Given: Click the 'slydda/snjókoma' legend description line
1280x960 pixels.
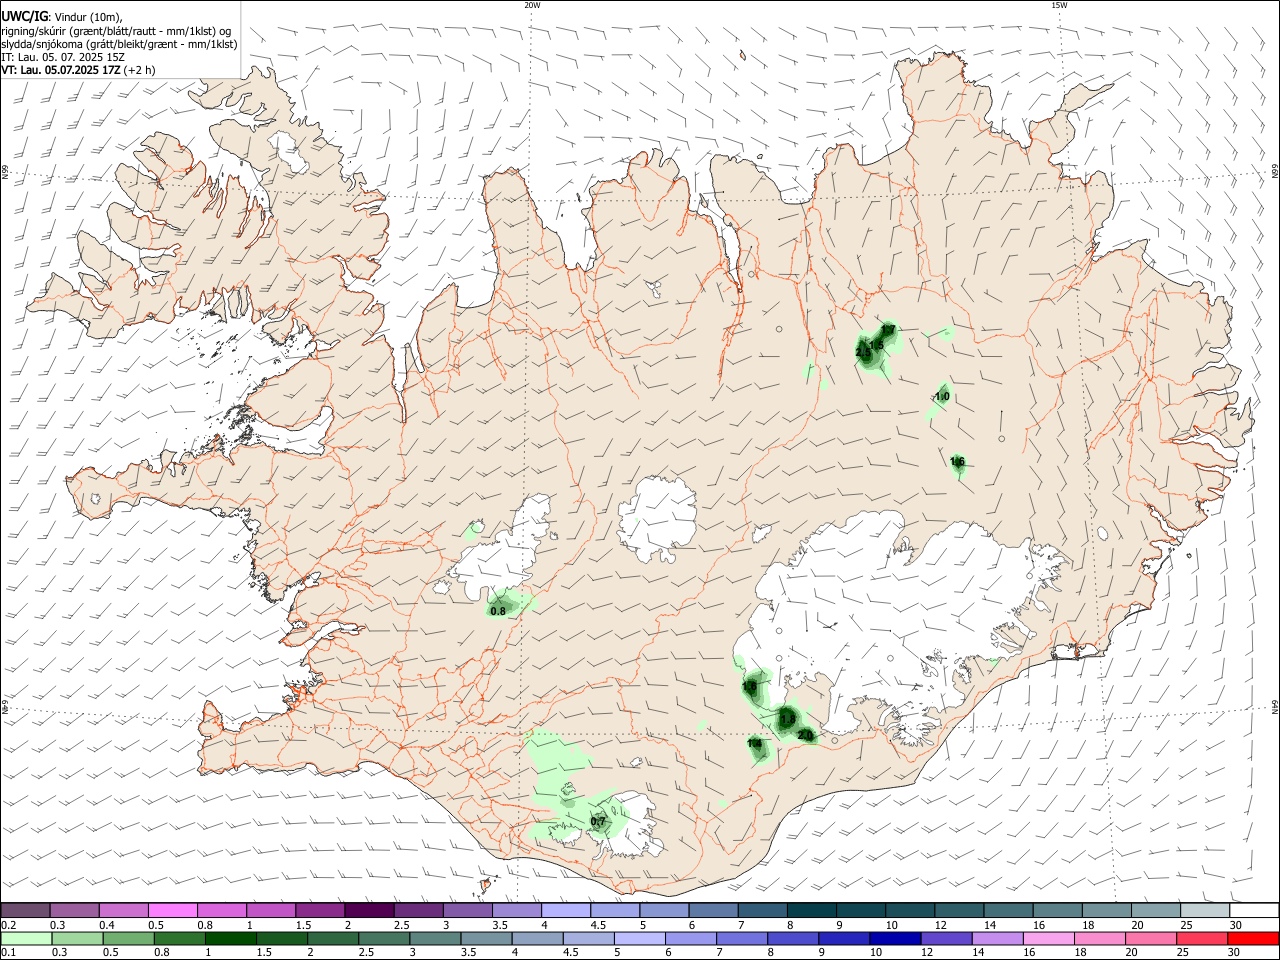Looking at the screenshot, I should [119, 44].
